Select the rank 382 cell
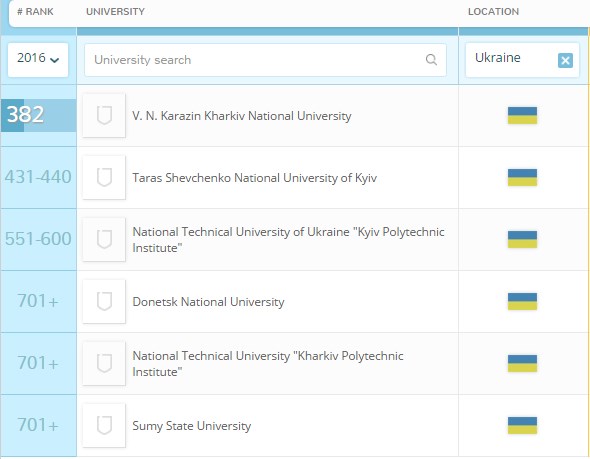This screenshot has height=459, width=590. click(38, 115)
